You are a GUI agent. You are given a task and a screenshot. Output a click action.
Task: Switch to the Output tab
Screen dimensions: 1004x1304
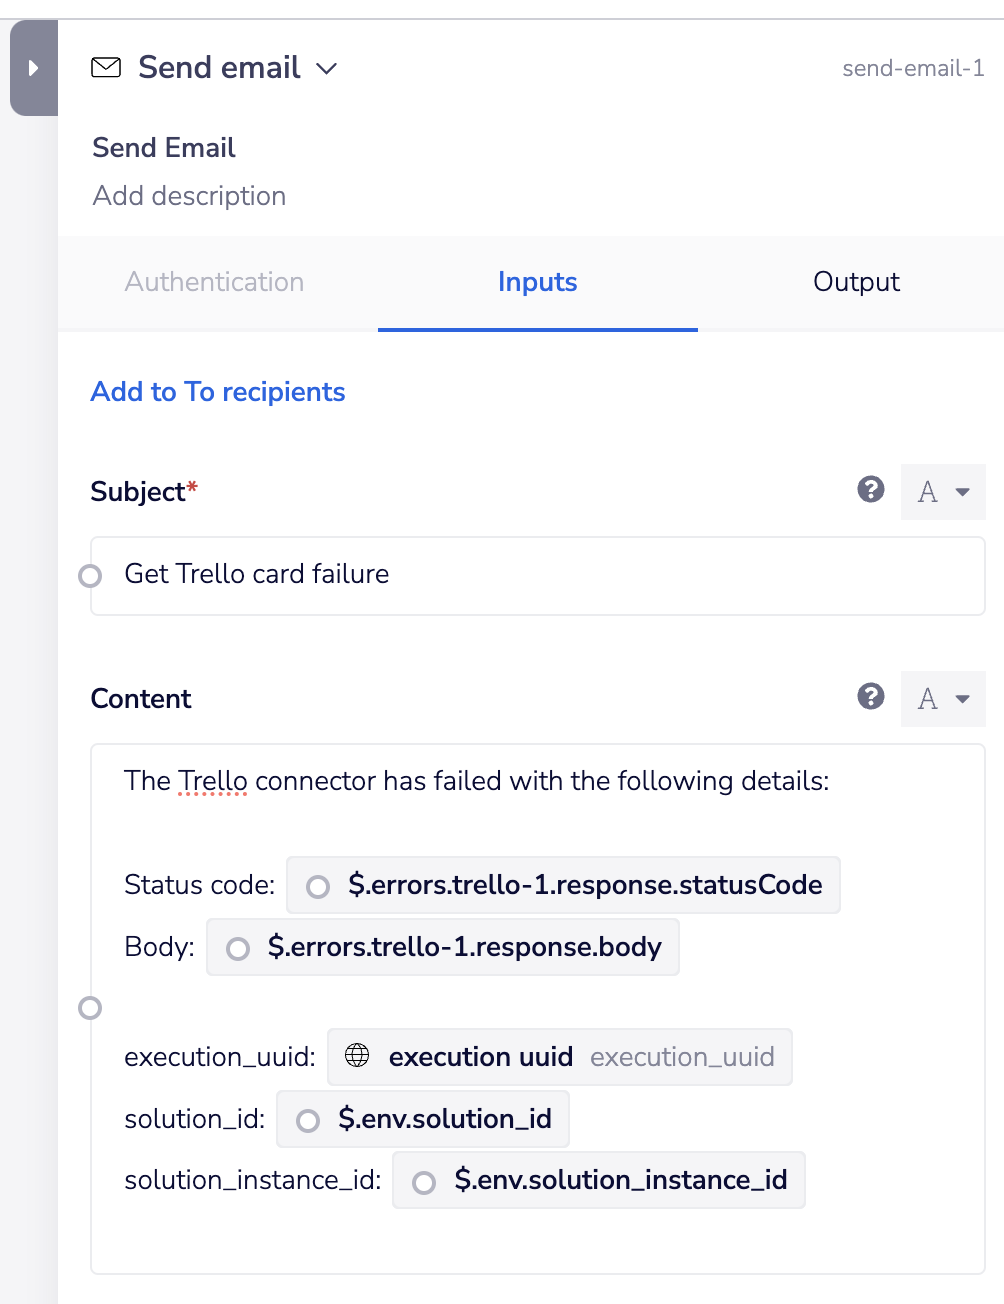pos(856,282)
